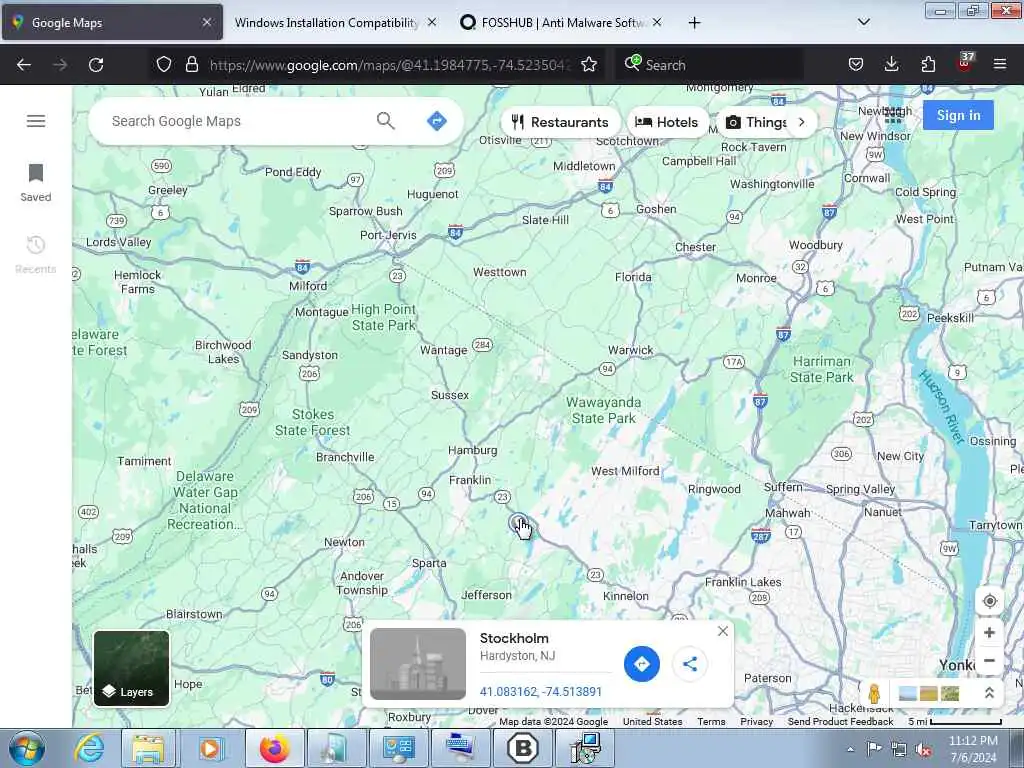The width and height of the screenshot is (1024, 768).
Task: Switch to the Google Maps tab
Action: pyautogui.click(x=112, y=23)
